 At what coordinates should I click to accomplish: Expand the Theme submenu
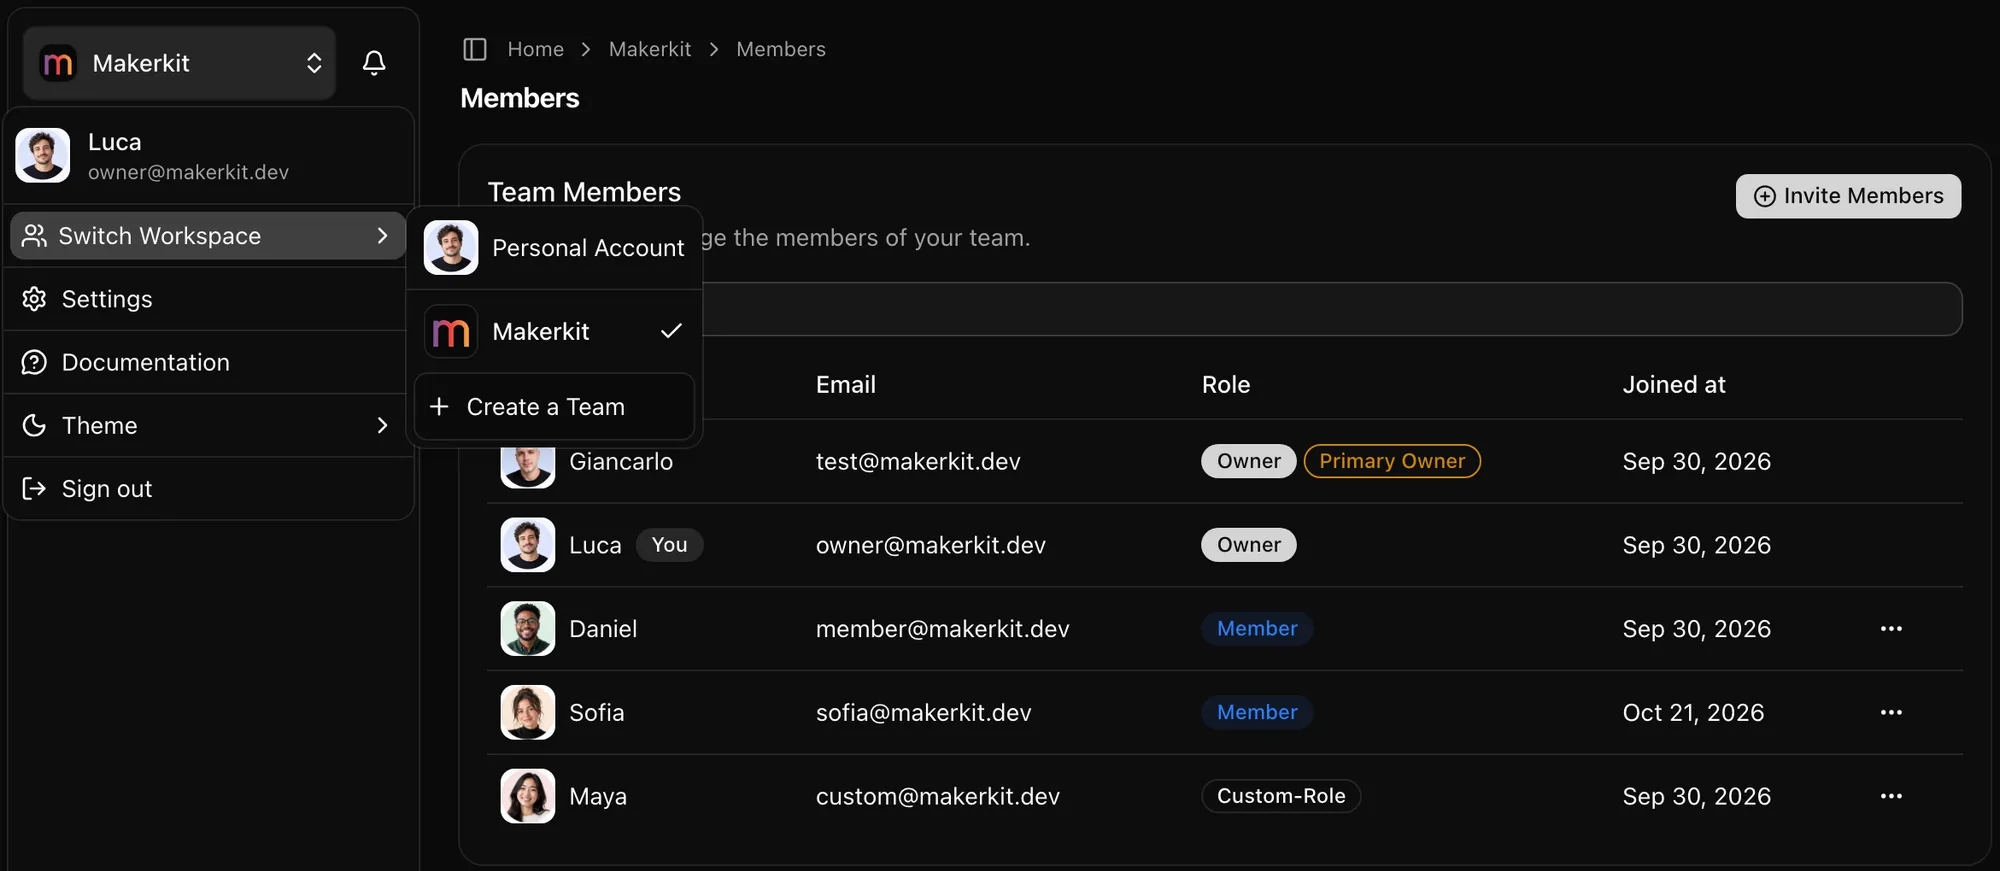point(208,425)
